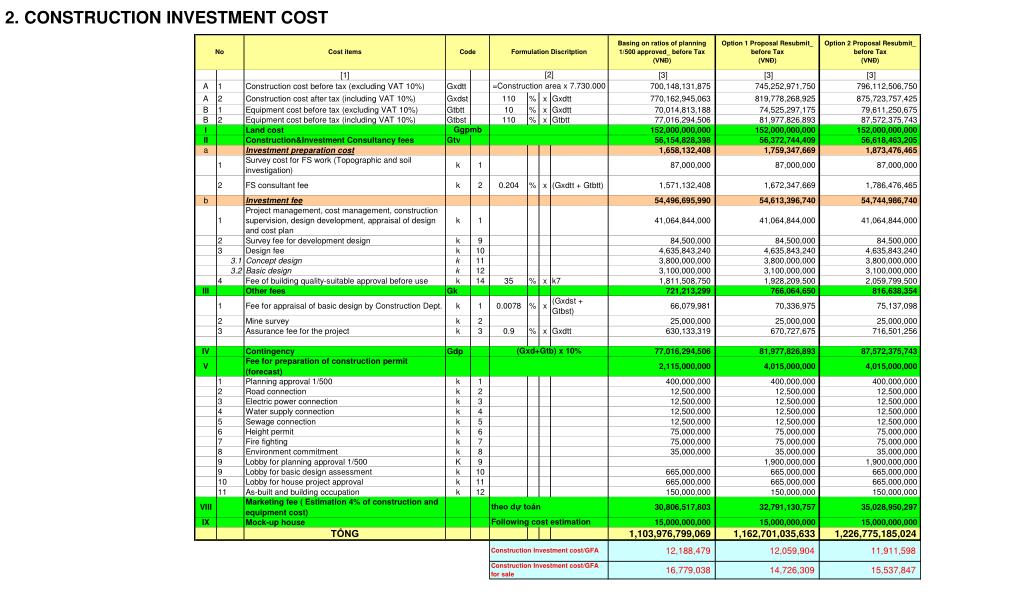Select 'Environment commitment' item
The height and width of the screenshot is (614, 1024).
click(291, 452)
